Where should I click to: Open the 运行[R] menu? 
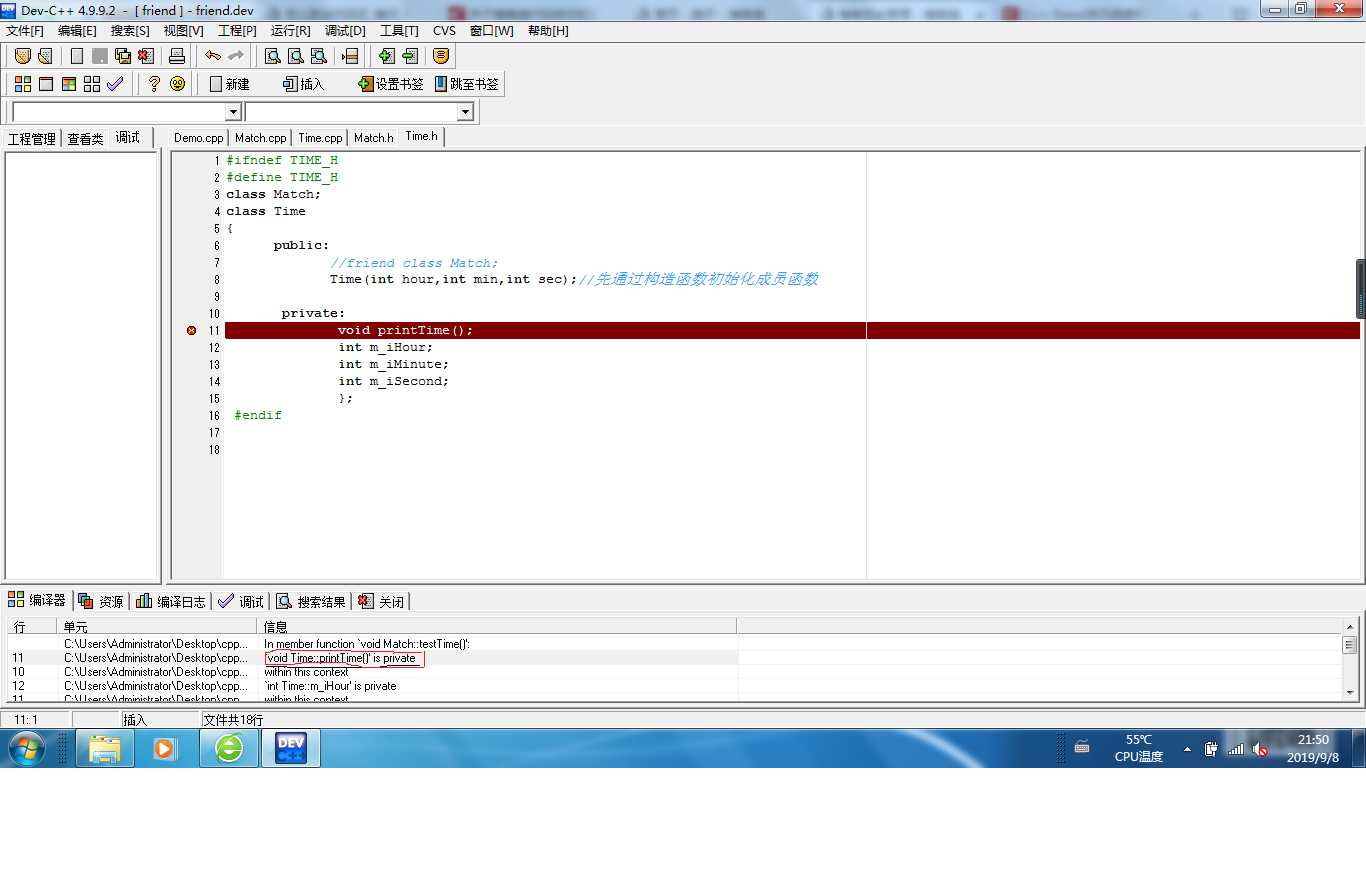pos(290,31)
